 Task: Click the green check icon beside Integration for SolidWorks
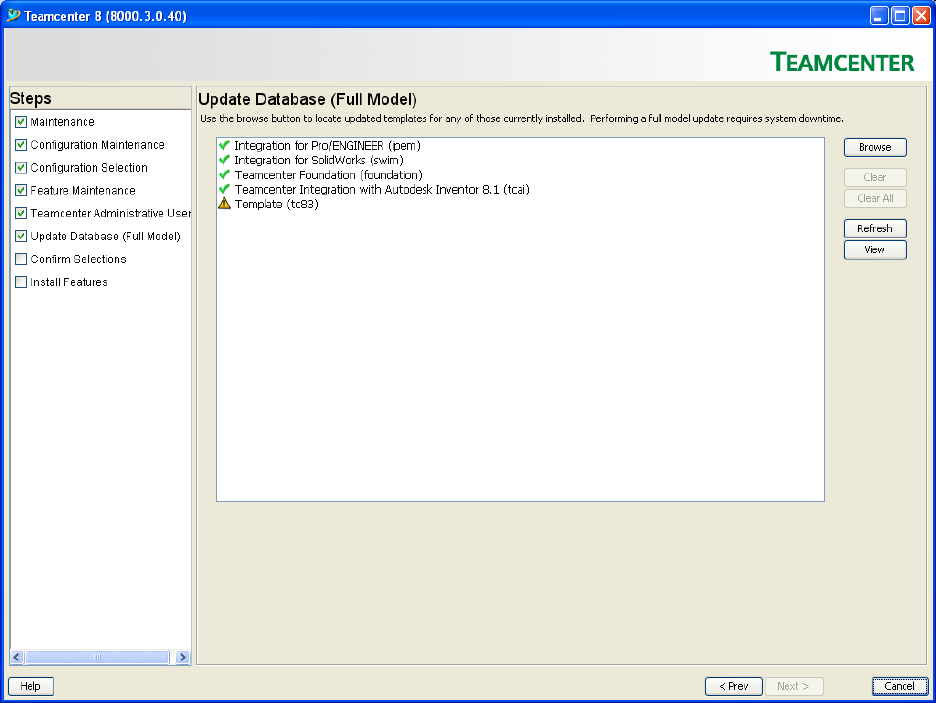pyautogui.click(x=224, y=160)
